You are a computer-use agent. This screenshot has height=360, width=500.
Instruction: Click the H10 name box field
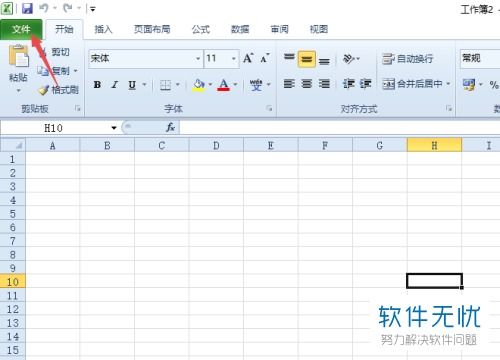[54, 128]
